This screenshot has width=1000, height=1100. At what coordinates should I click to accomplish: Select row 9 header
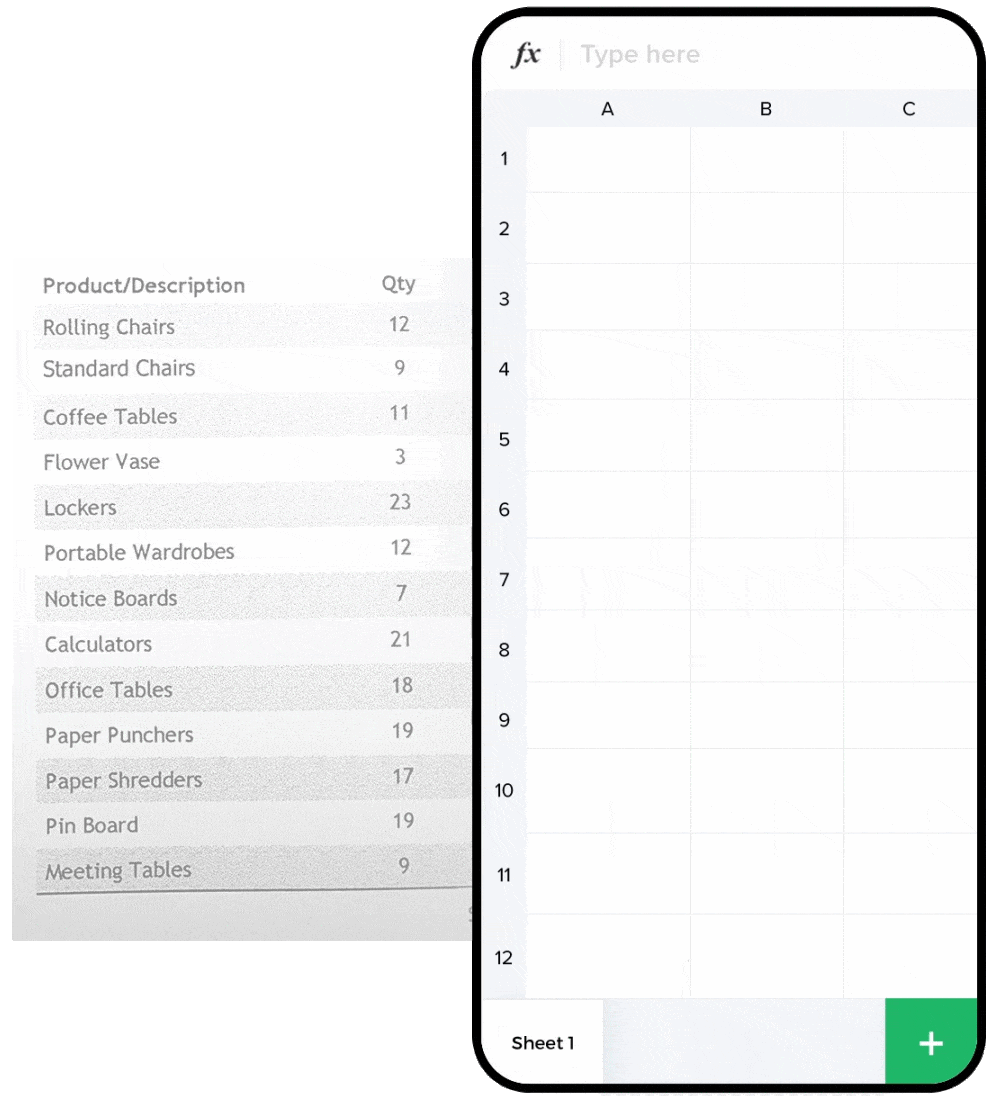(504, 720)
